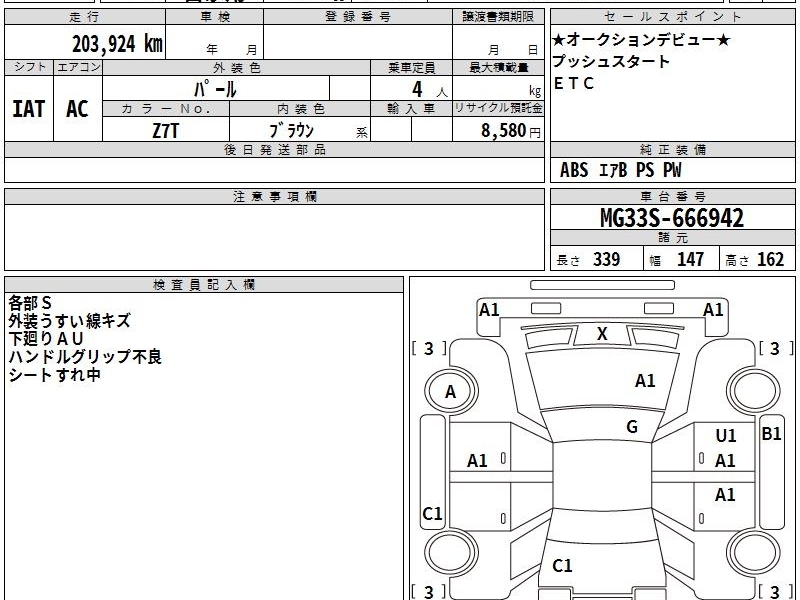Click the セールスポイント header
This screenshot has height=600, width=800.
point(672,17)
